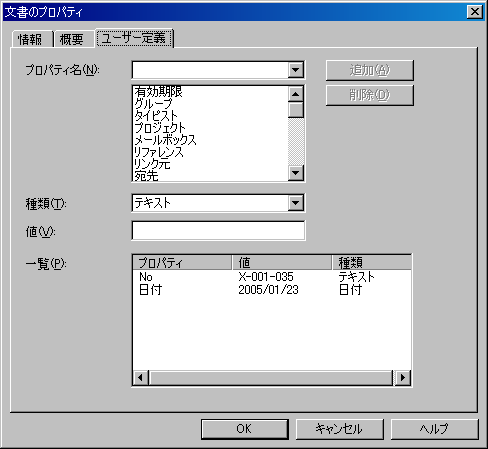Click the 追加 button
The height and width of the screenshot is (449, 488).
(x=370, y=70)
